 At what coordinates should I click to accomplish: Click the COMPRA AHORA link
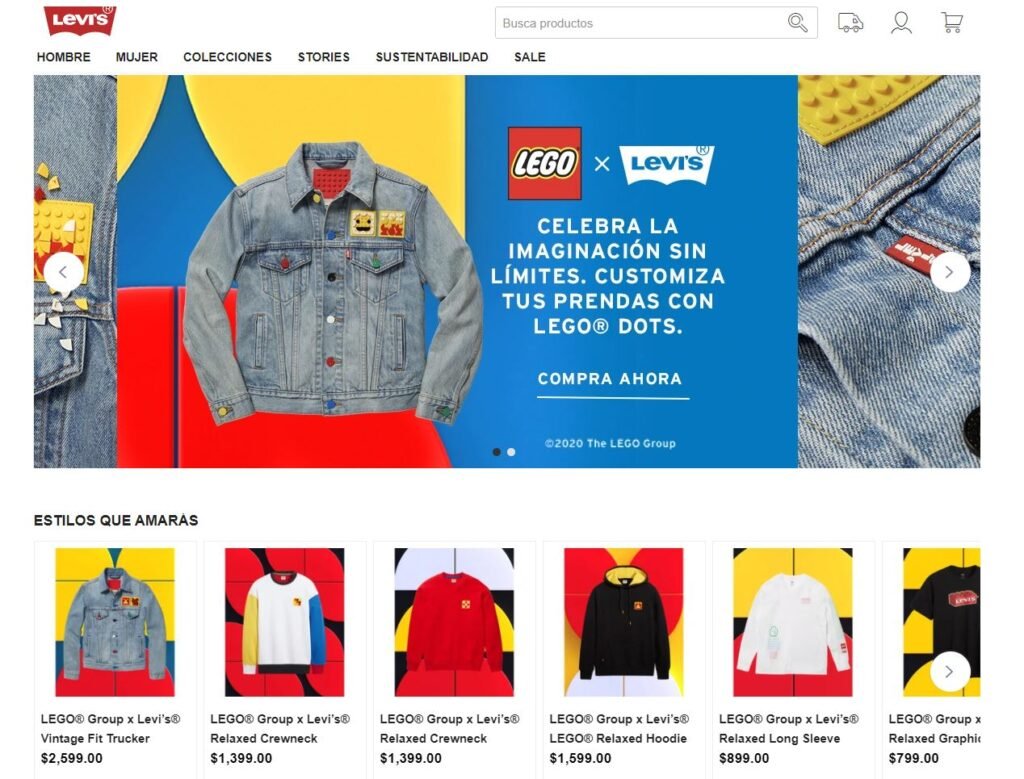coord(610,379)
